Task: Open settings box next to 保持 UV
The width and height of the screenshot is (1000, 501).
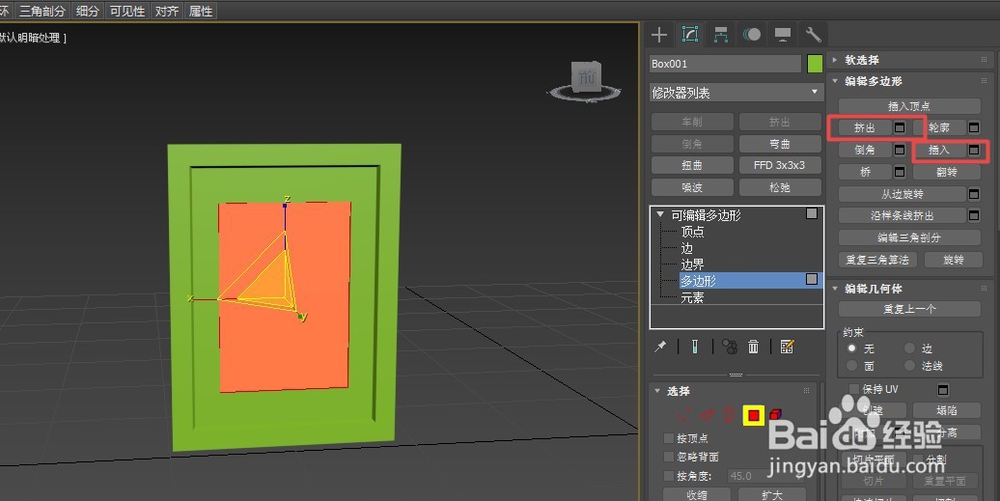Action: [x=943, y=389]
